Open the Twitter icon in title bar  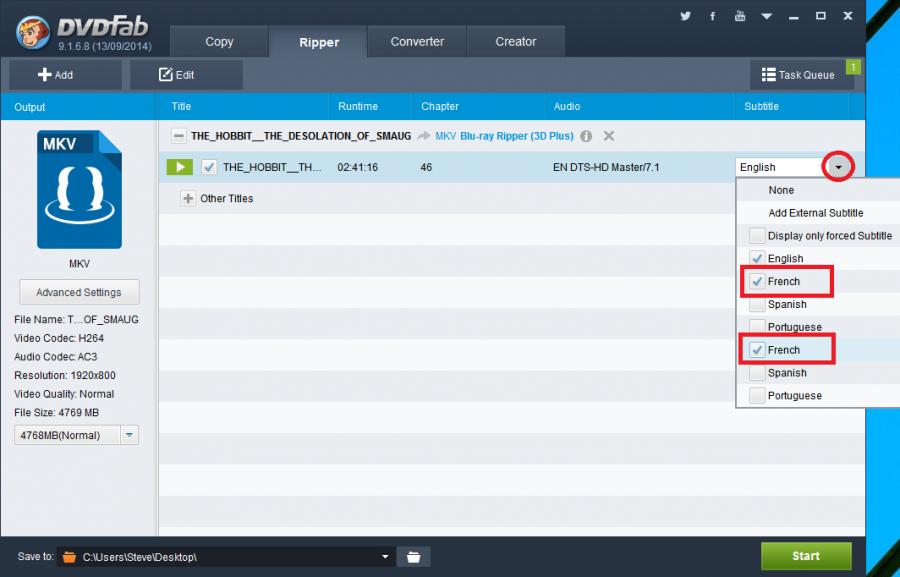pyautogui.click(x=685, y=16)
